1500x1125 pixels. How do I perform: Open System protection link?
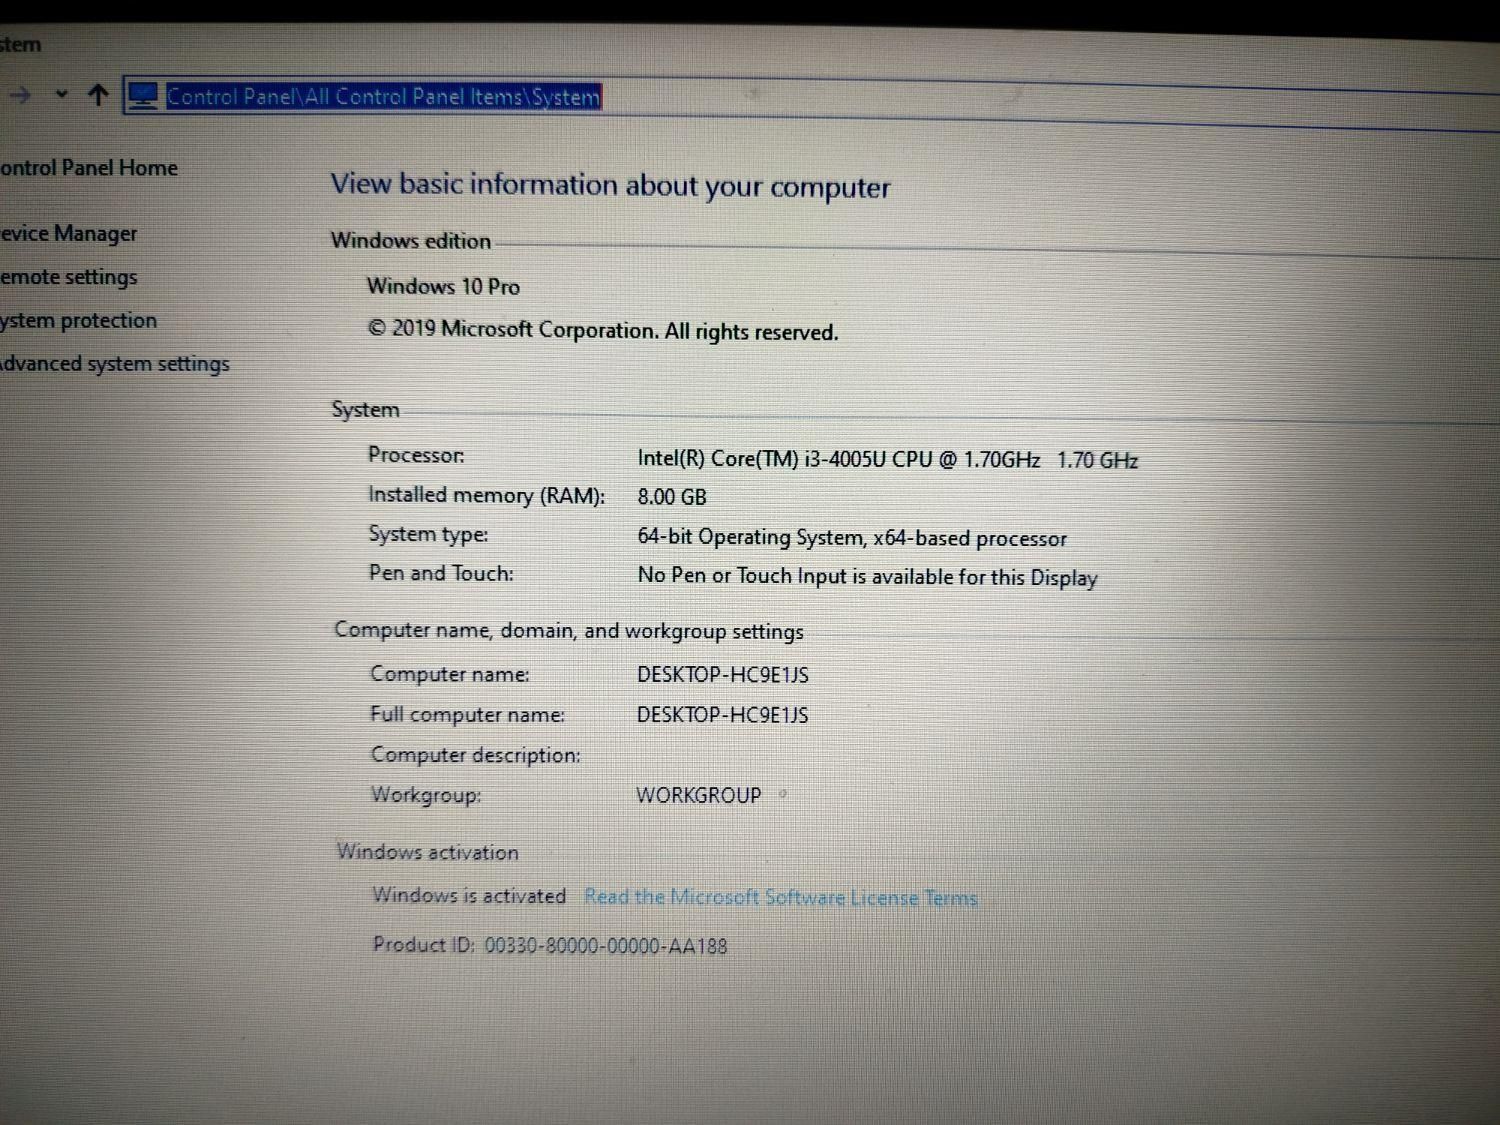click(x=78, y=321)
